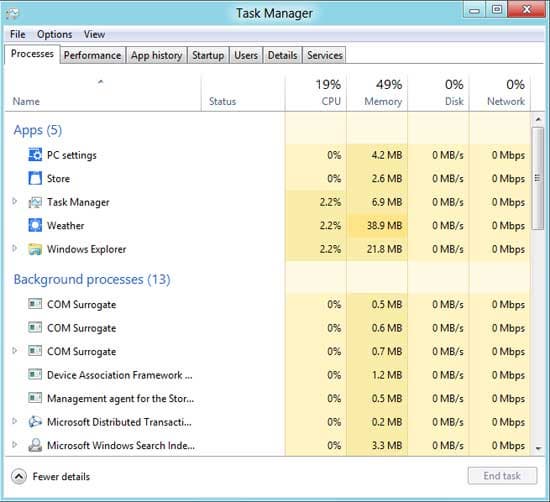Switch to the App history tab
The image size is (550, 502).
pos(156,55)
